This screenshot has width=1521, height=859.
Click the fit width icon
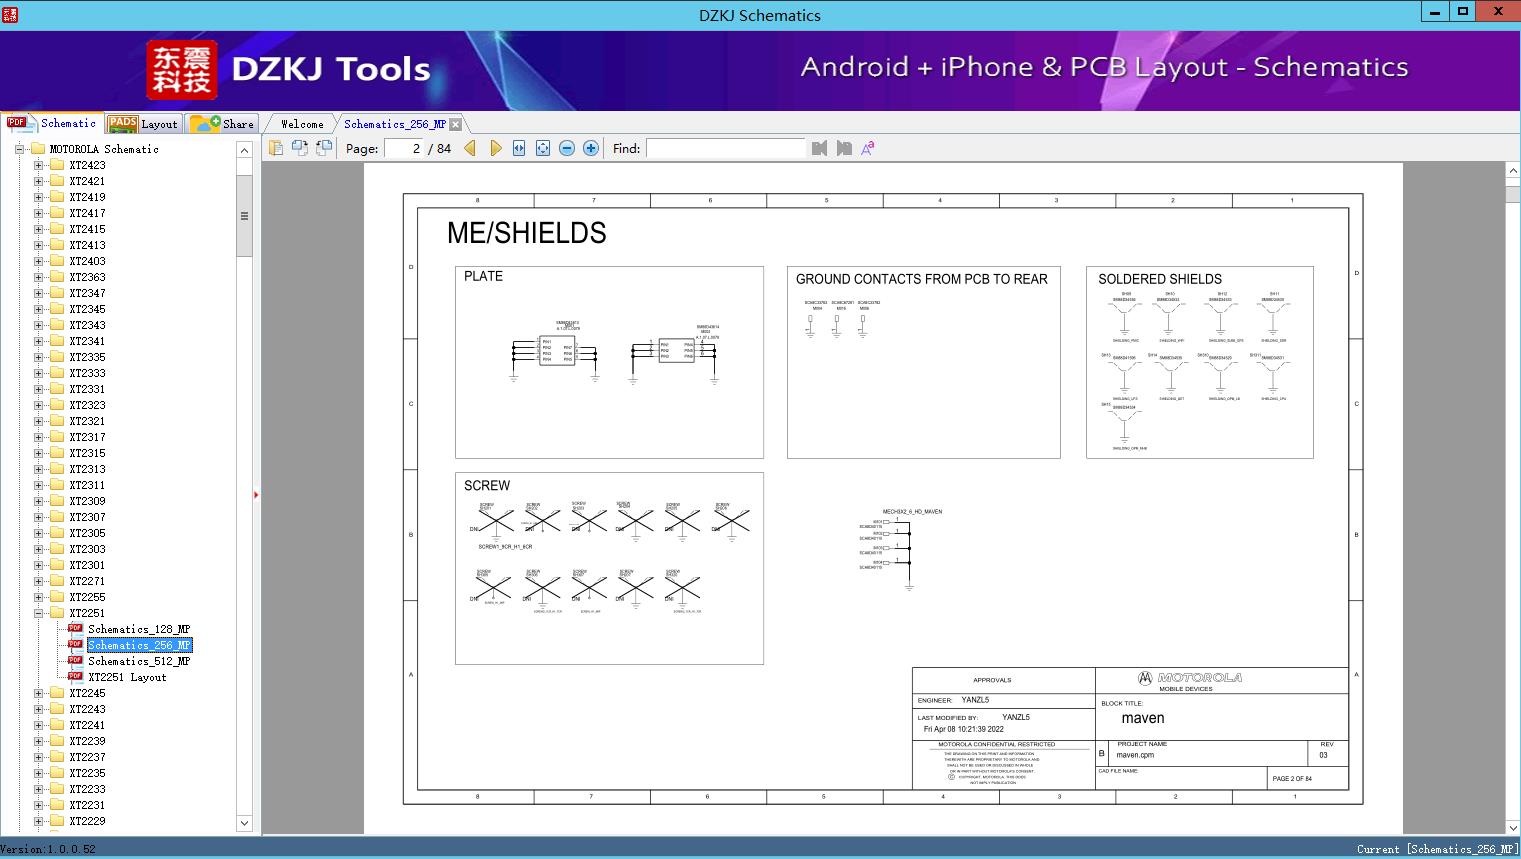pos(519,148)
